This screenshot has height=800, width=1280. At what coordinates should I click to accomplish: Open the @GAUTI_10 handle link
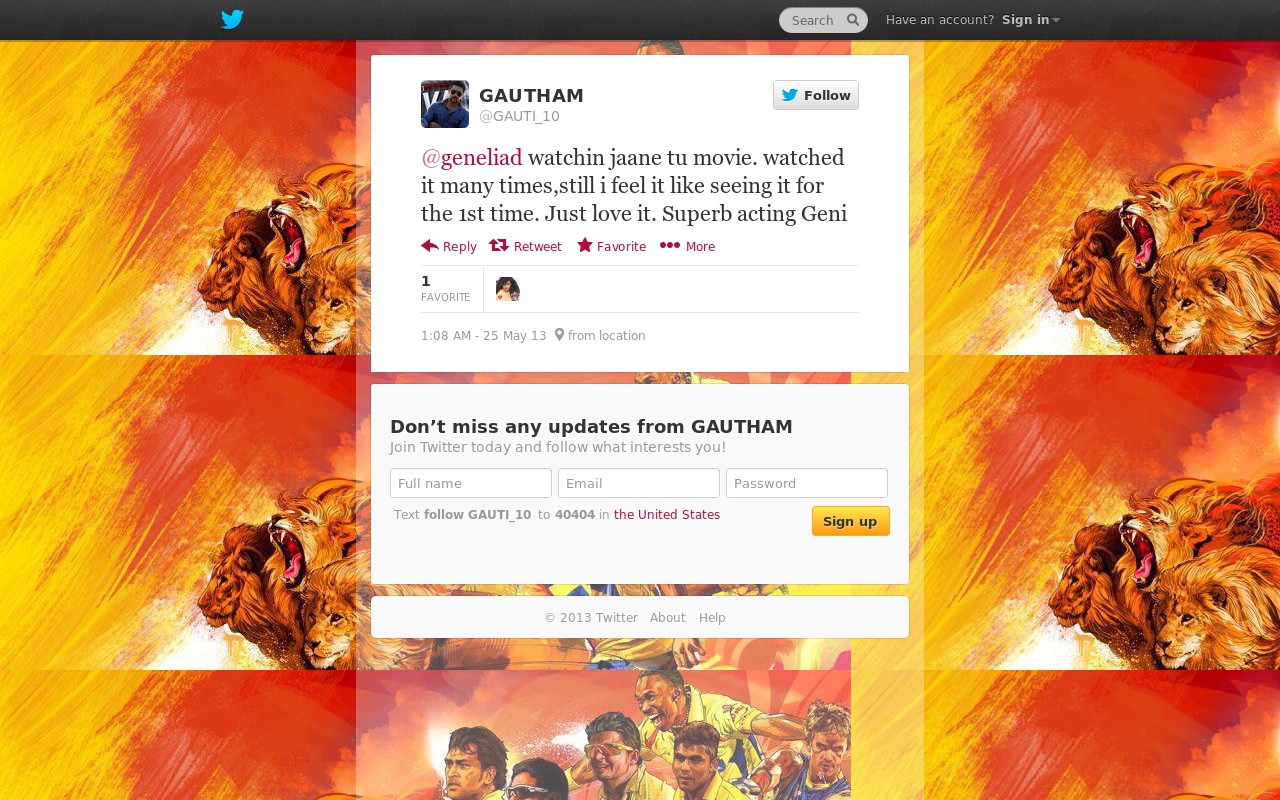[519, 116]
